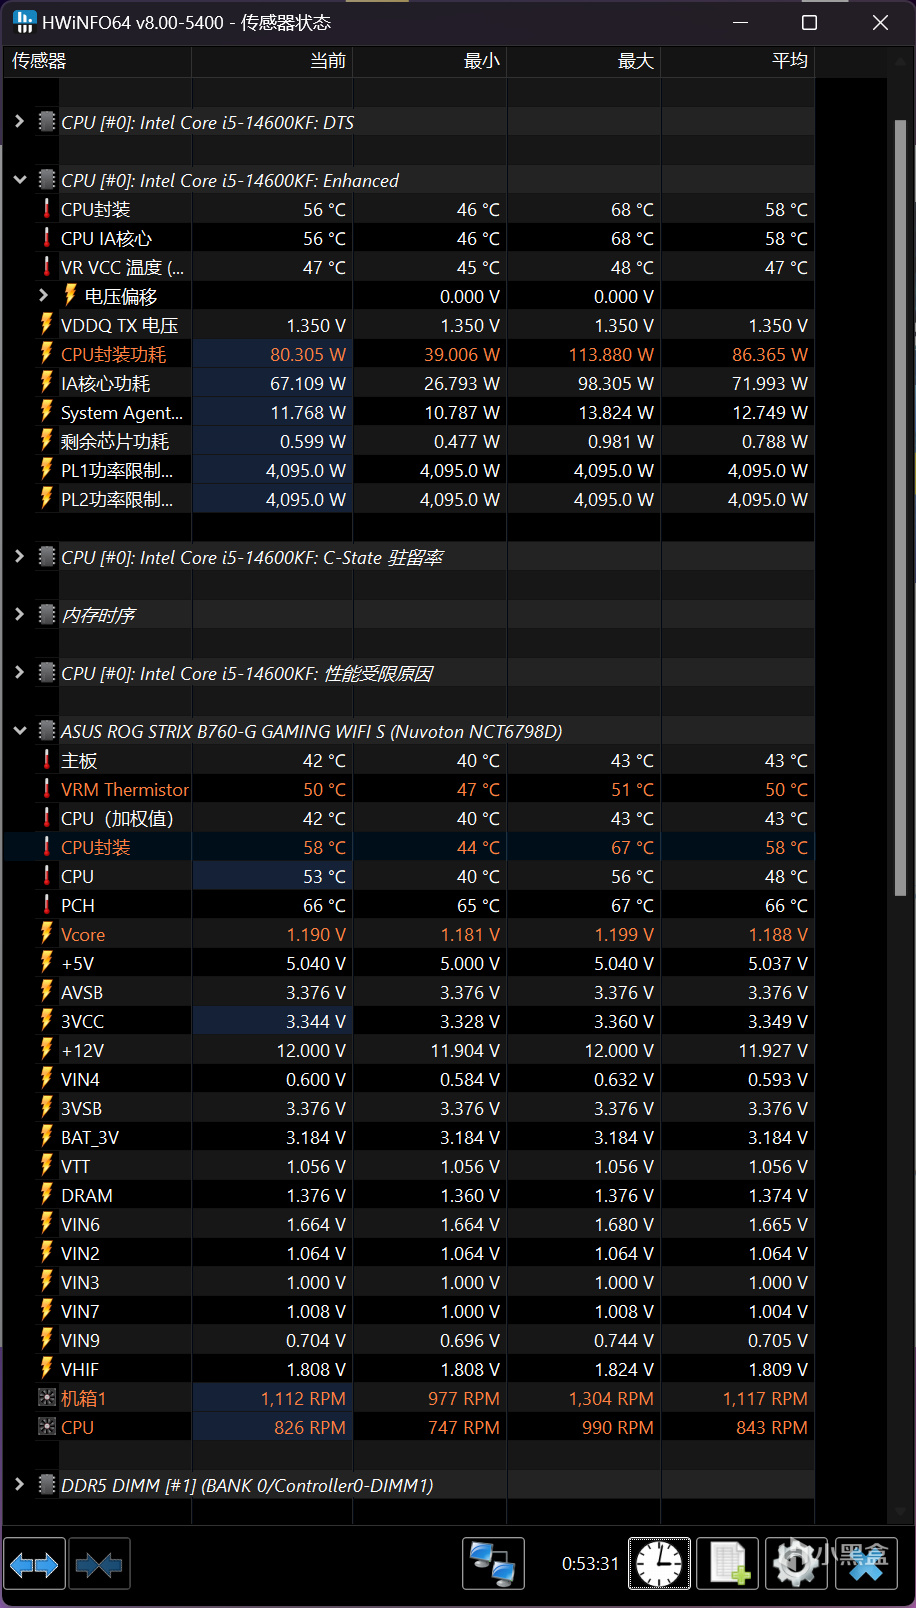The width and height of the screenshot is (916, 1608).
Task: Expand the DDR5 DIMM [#1] group
Action: coord(19,1484)
